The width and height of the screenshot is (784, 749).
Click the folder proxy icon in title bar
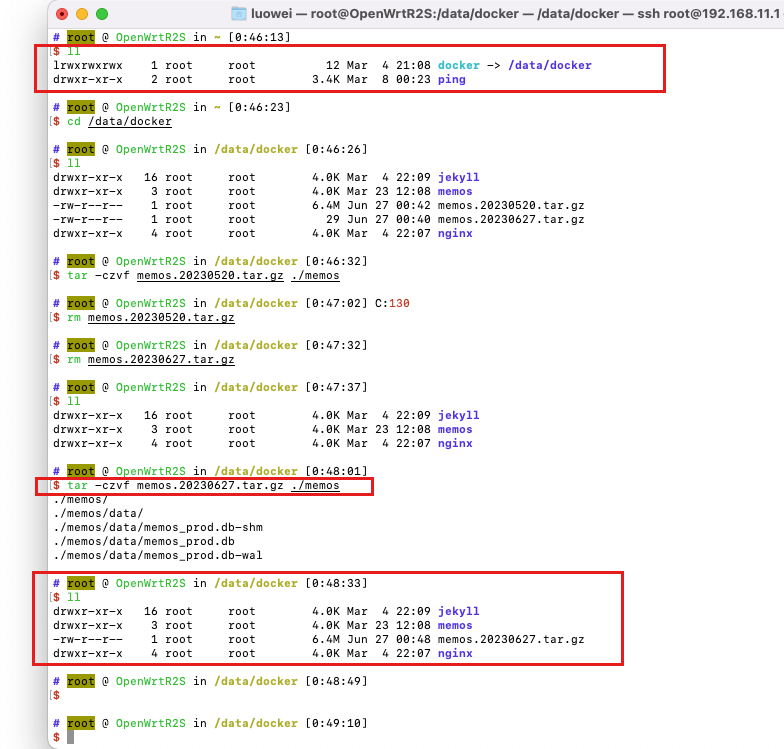tap(240, 14)
